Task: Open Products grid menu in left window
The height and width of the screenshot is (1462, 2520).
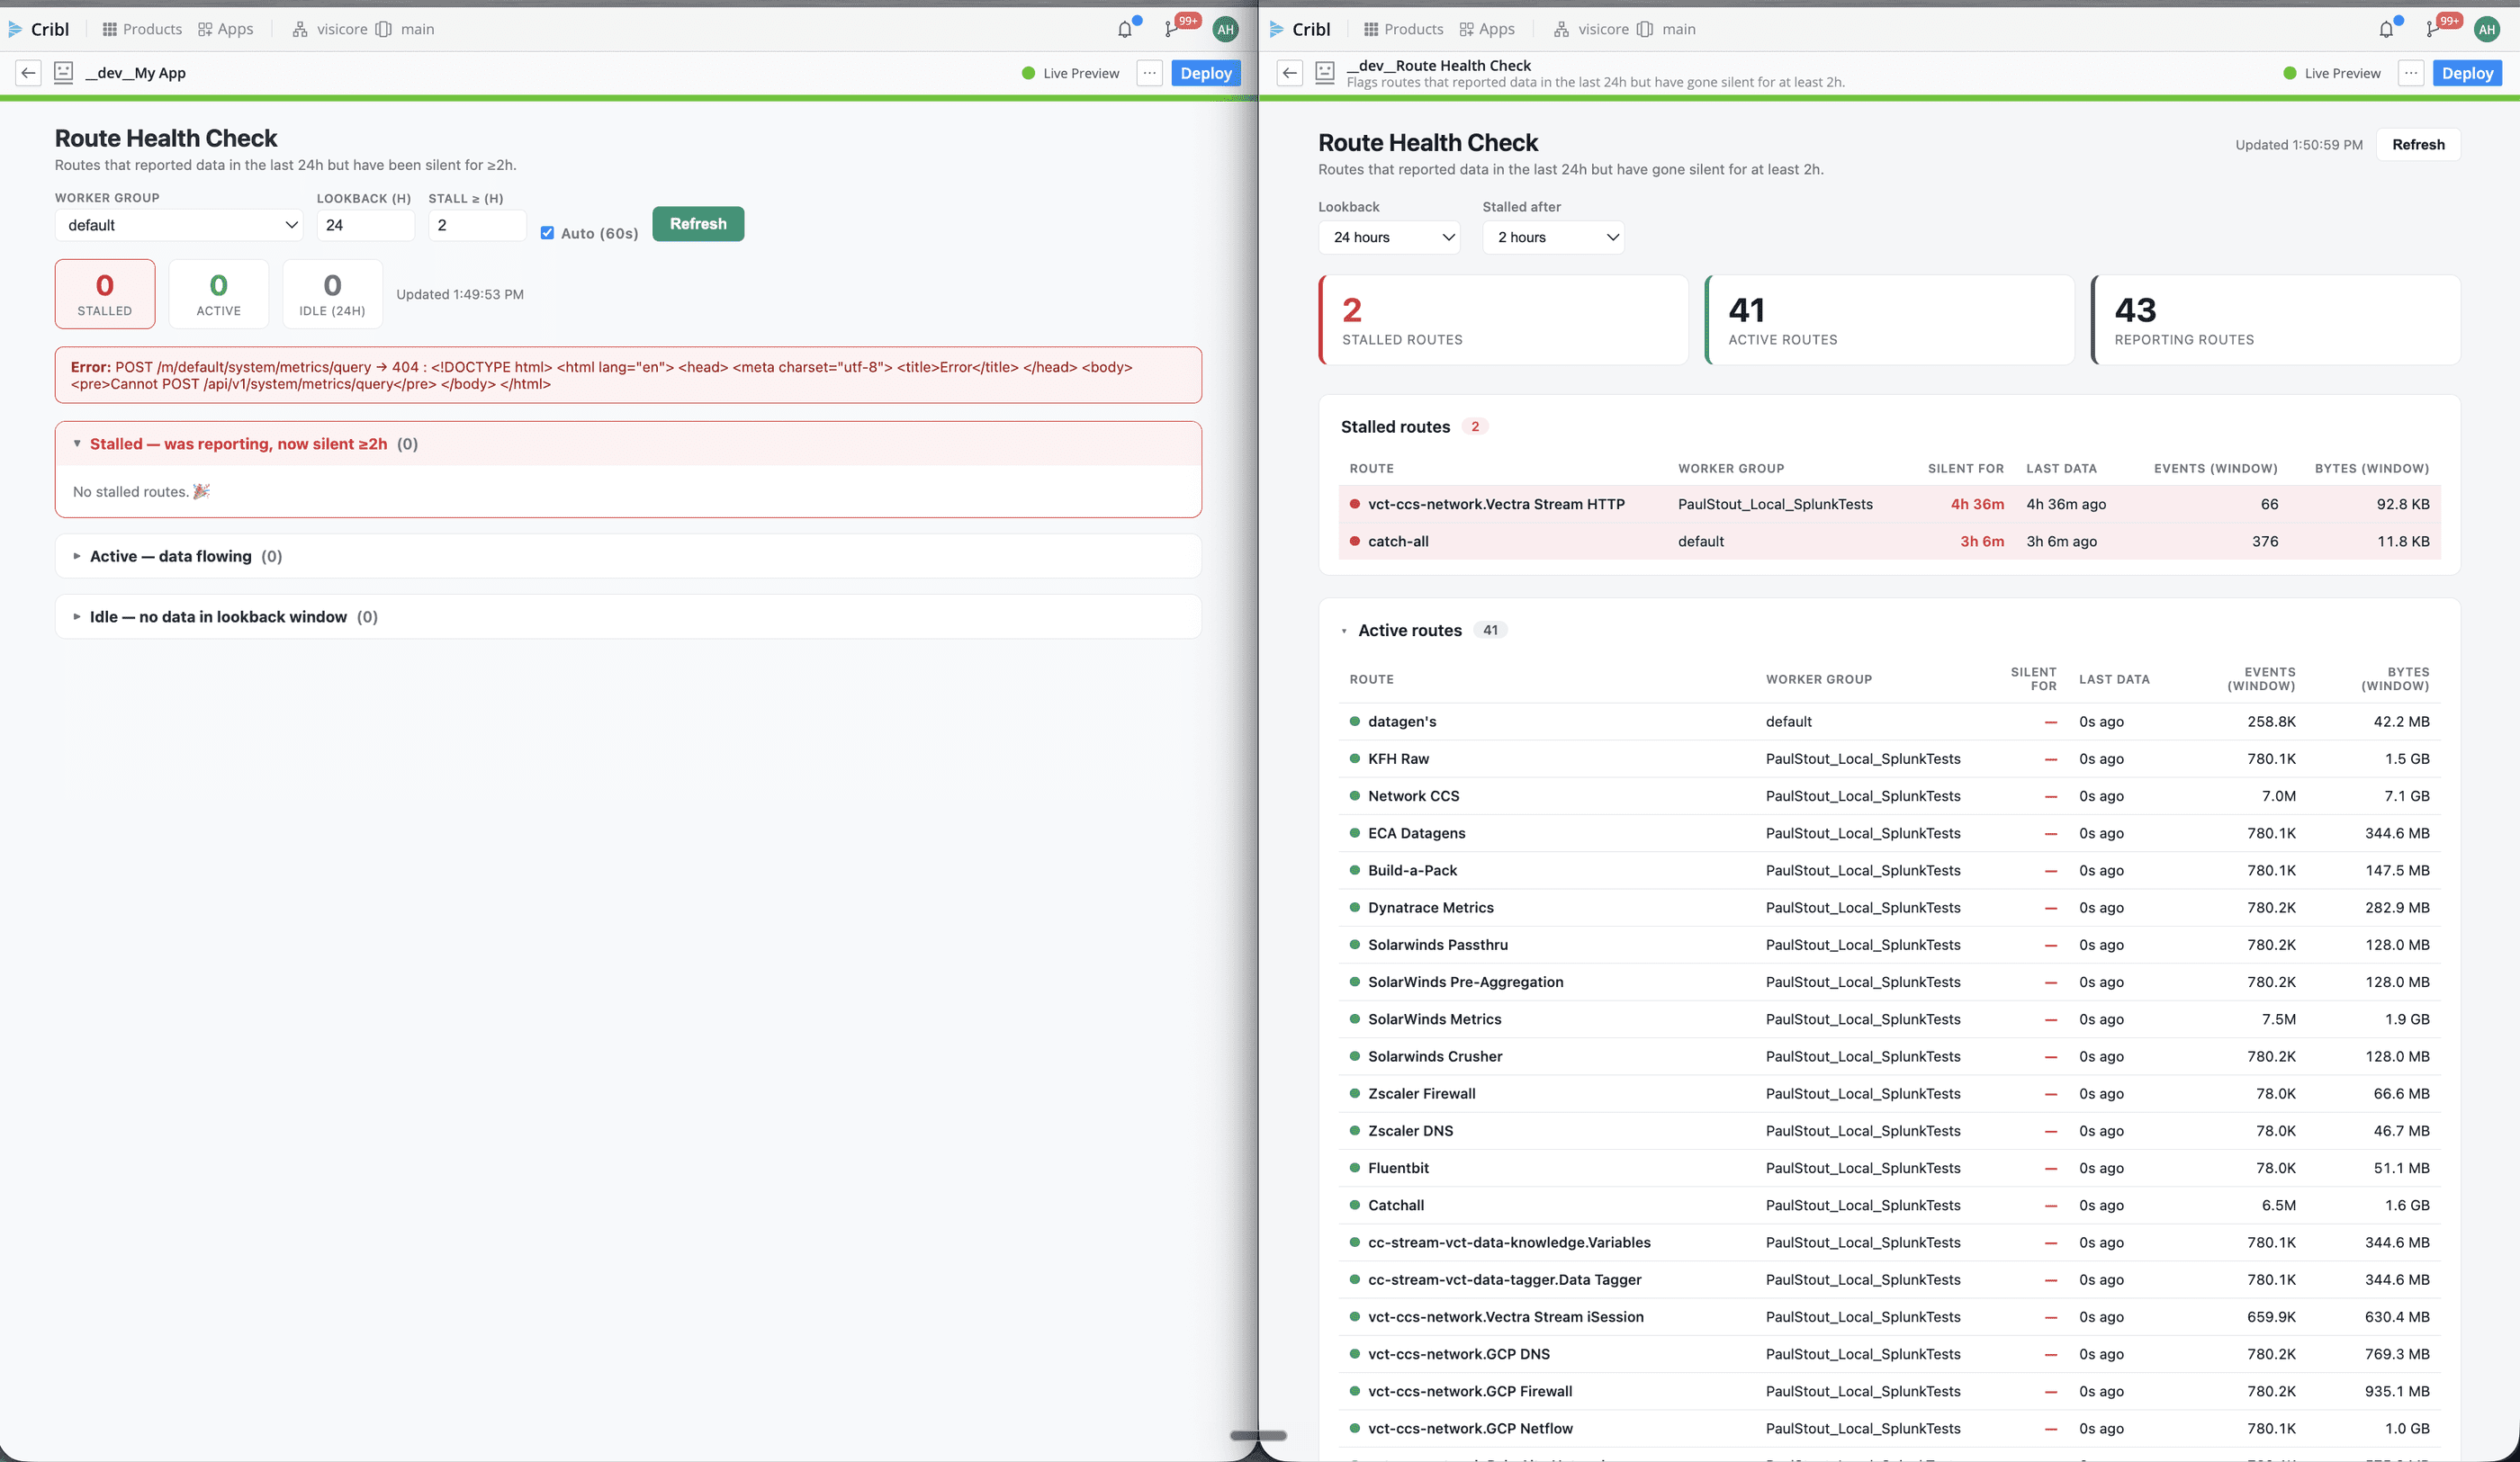Action: coord(142,29)
